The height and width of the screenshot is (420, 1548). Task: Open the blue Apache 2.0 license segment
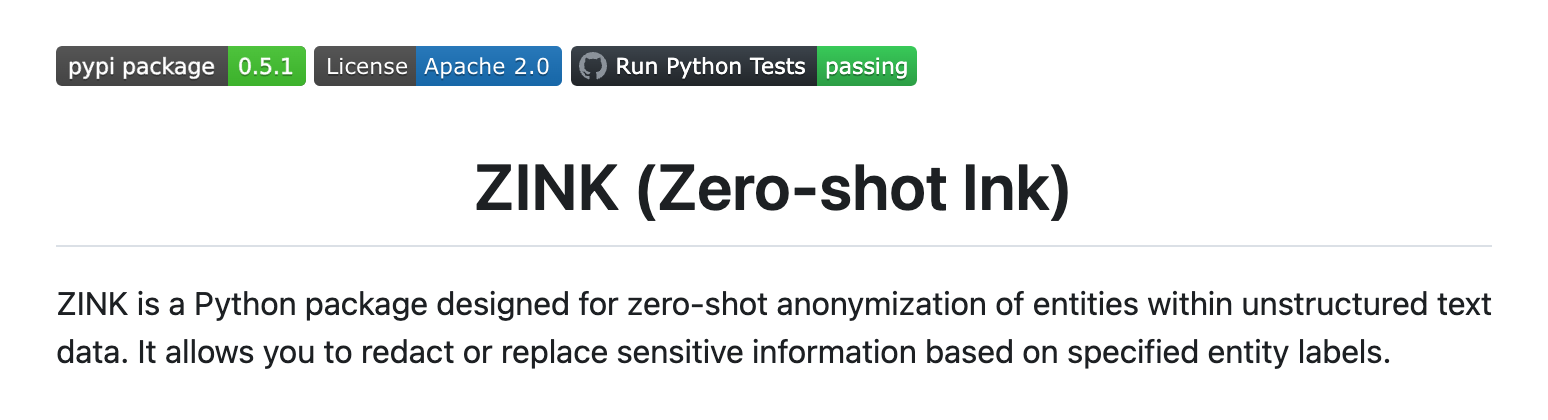pyautogui.click(x=488, y=67)
